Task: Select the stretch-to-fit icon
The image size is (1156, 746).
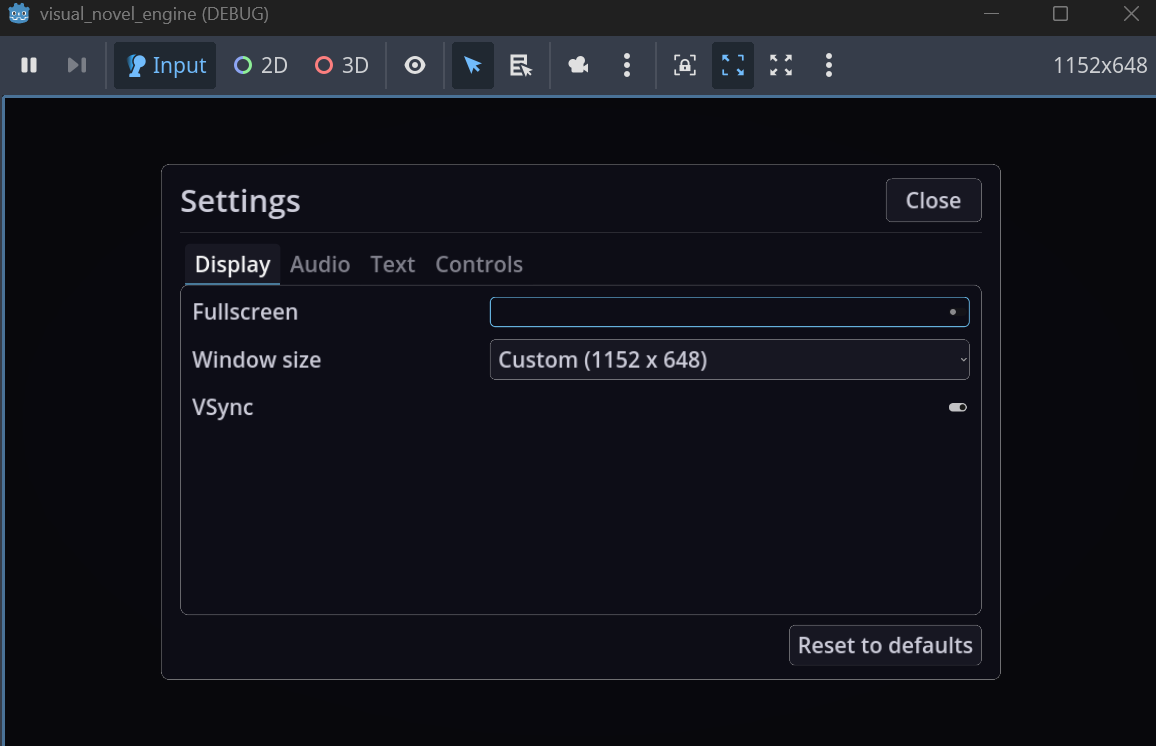Action: [x=733, y=66]
